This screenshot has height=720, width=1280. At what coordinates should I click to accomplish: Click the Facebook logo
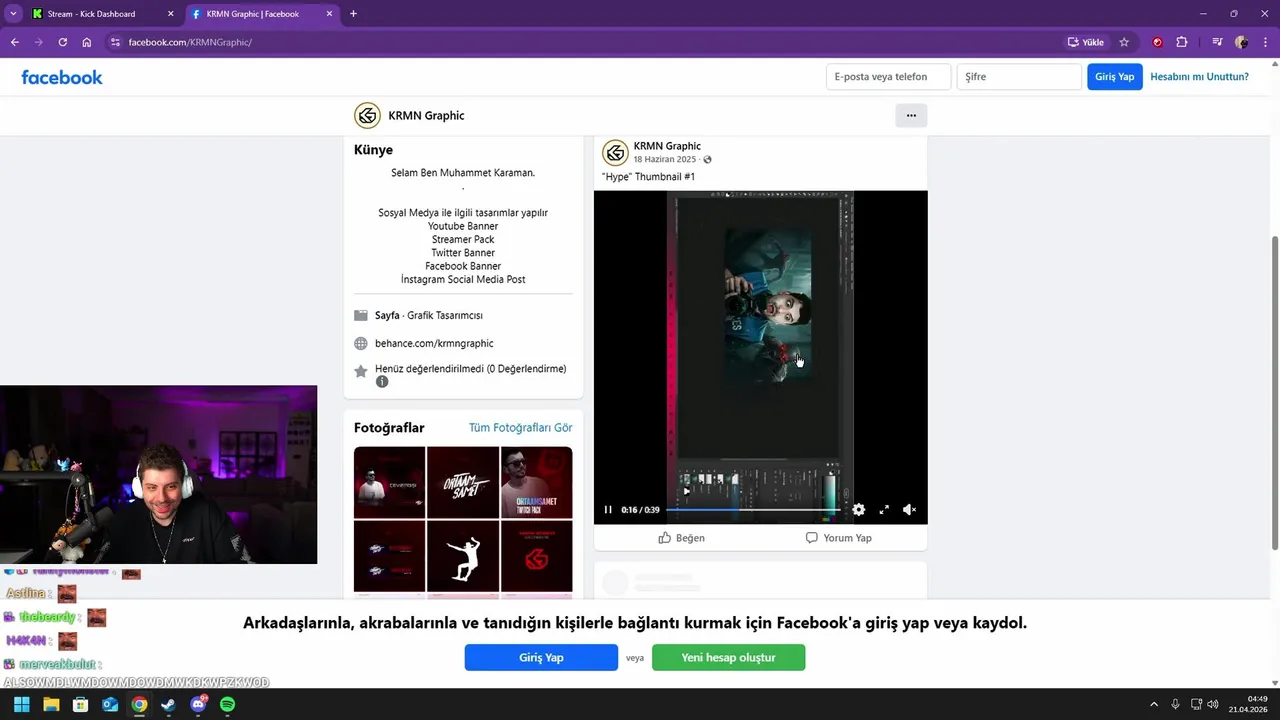click(62, 77)
